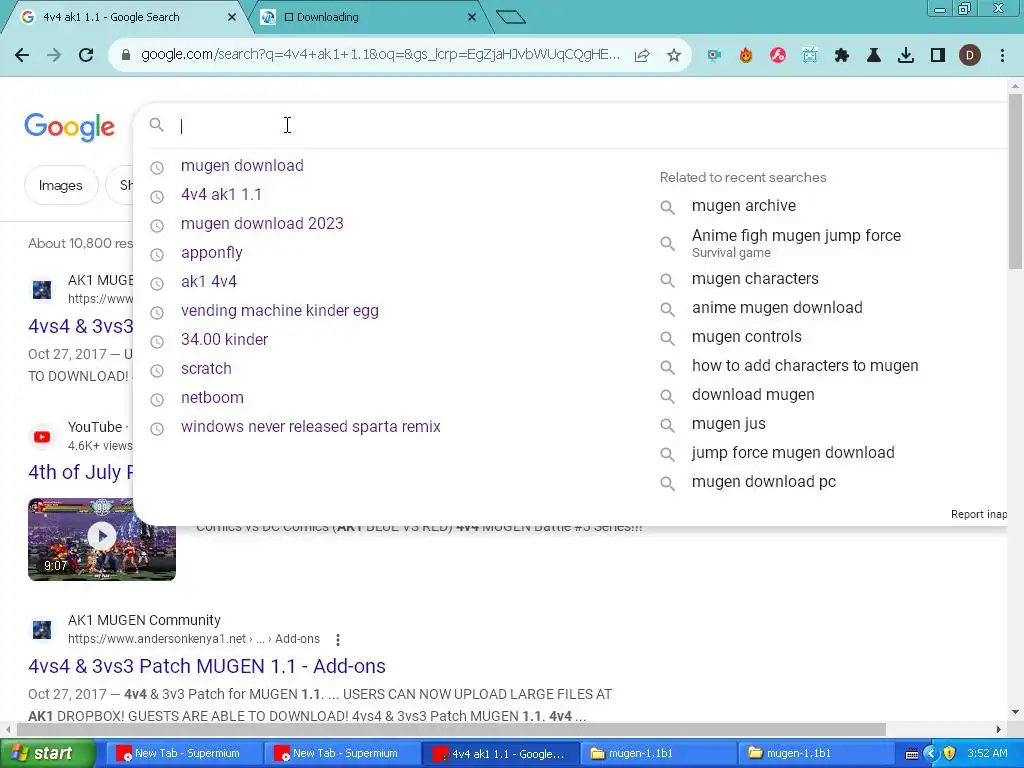Open the fire extension icon in toolbar

click(746, 56)
